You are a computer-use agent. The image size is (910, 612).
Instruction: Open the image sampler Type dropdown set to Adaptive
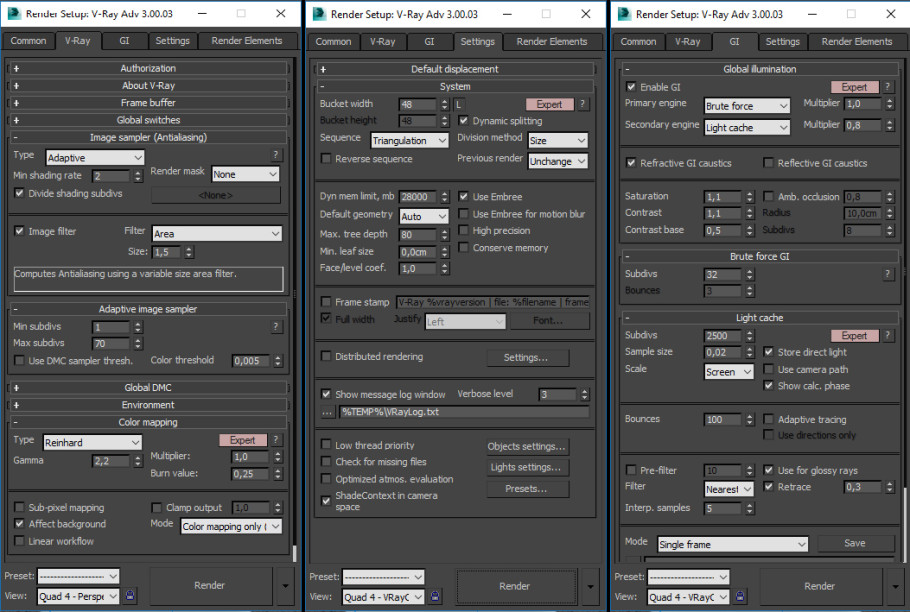pos(95,158)
